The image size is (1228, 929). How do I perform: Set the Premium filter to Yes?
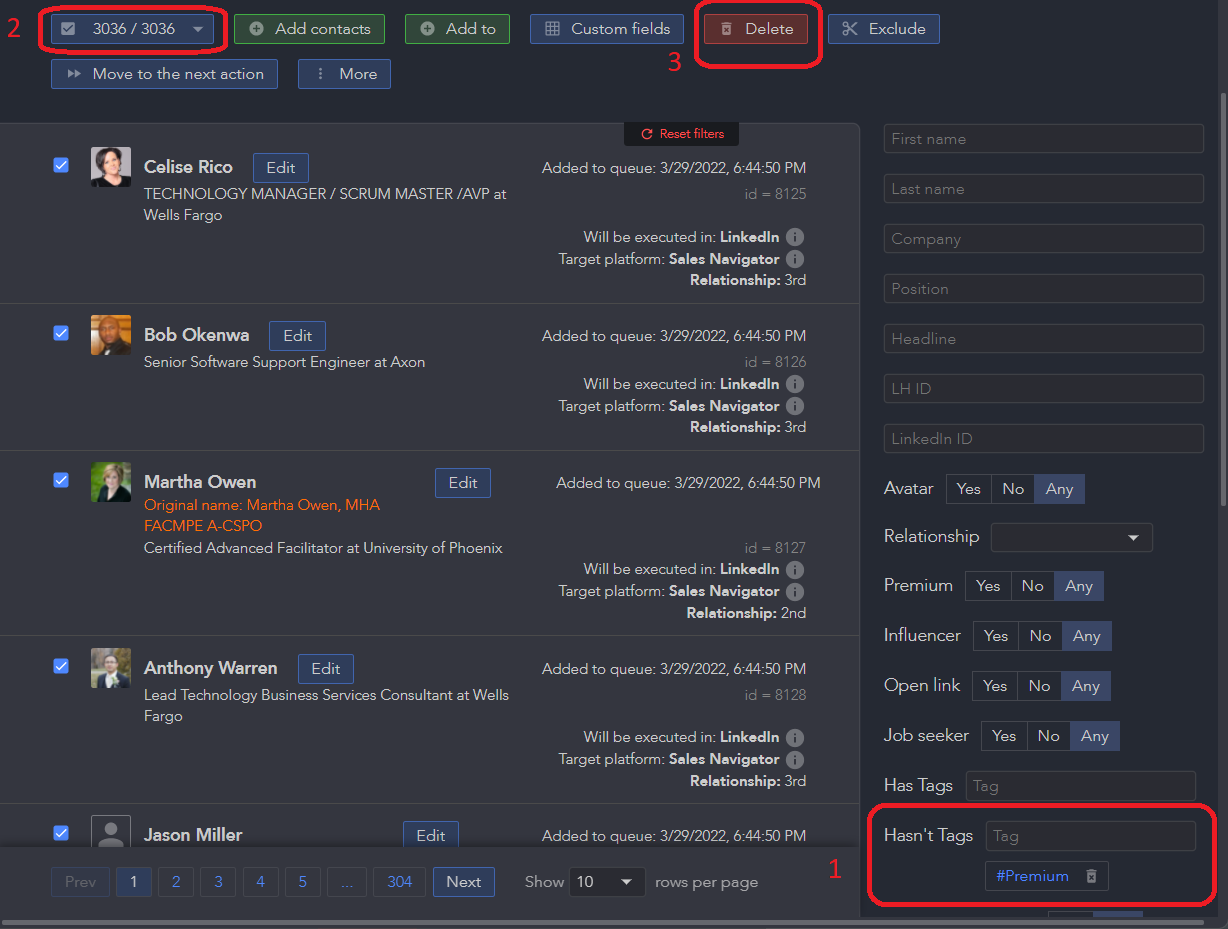tap(987, 585)
